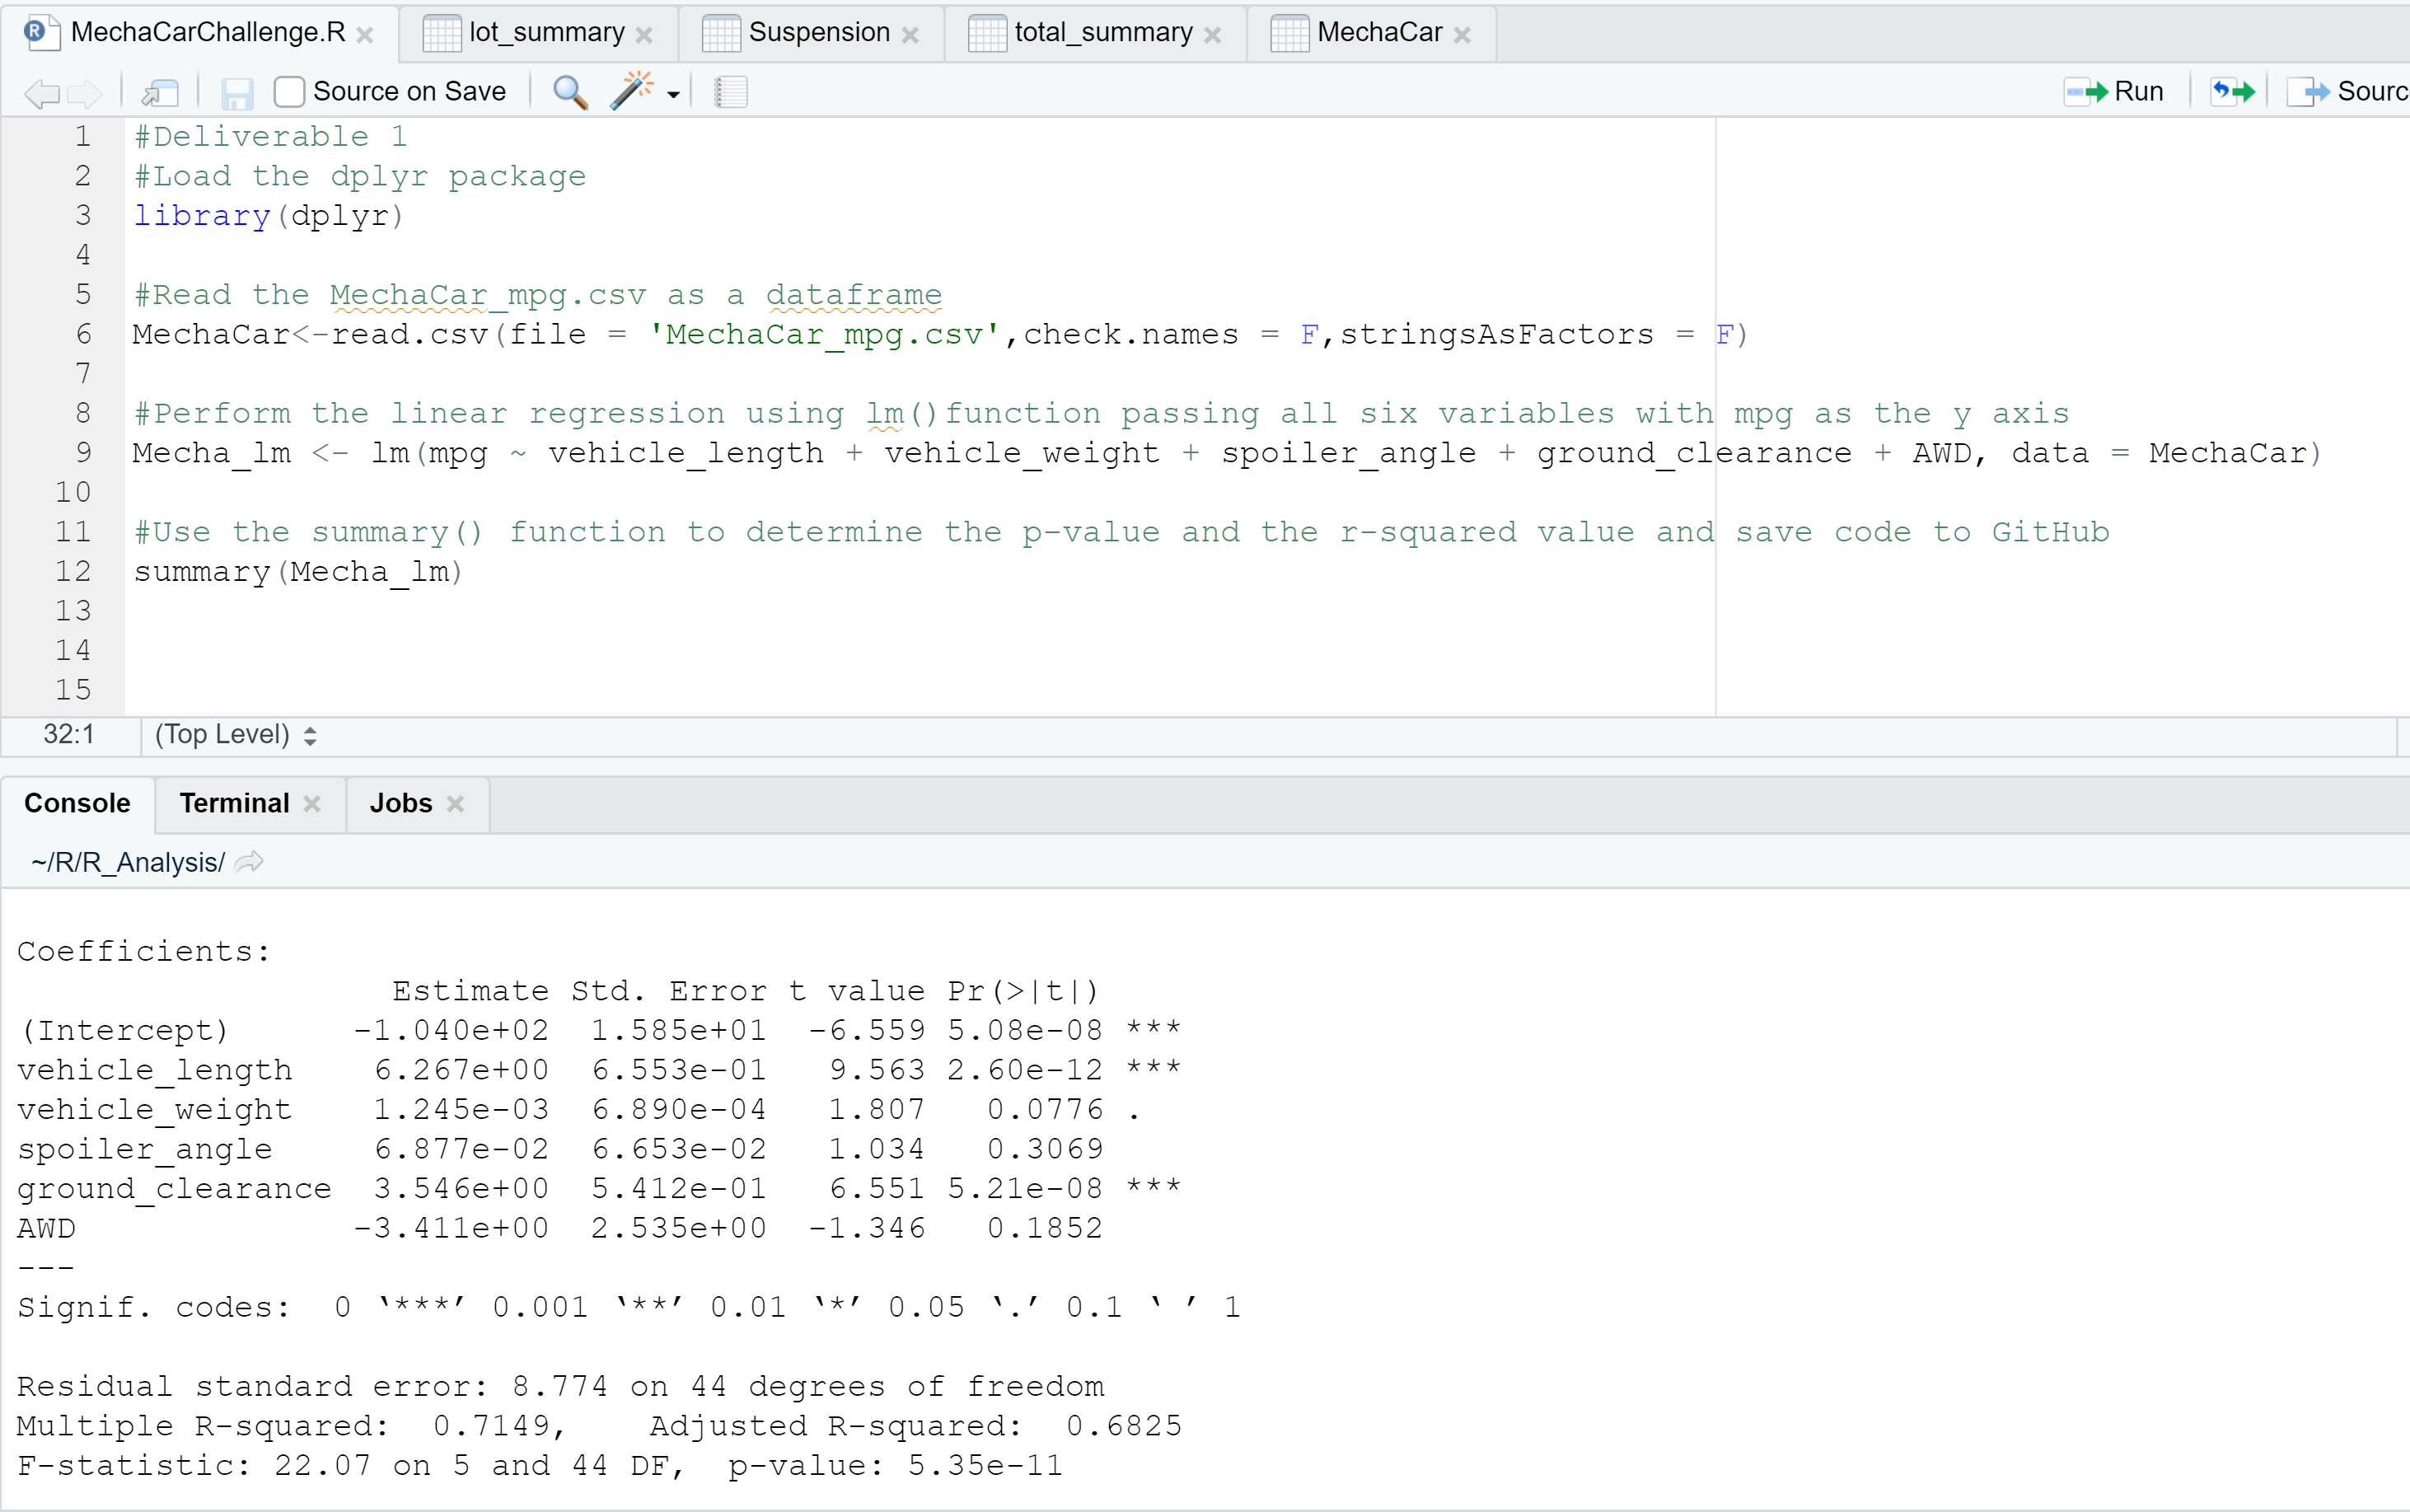Switch to the Jobs tab
Viewport: 2410px width, 1512px height.
(401, 804)
